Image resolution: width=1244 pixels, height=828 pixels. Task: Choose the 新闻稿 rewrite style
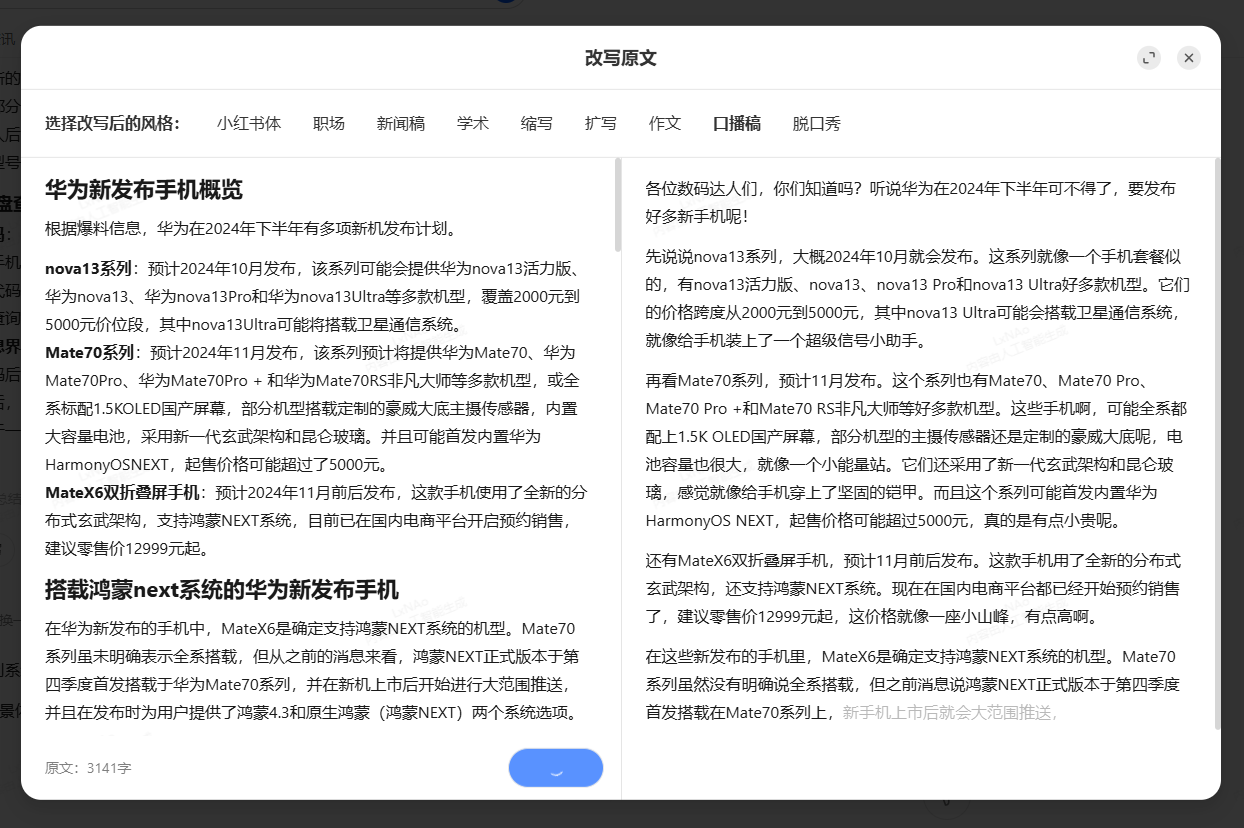pyautogui.click(x=400, y=123)
